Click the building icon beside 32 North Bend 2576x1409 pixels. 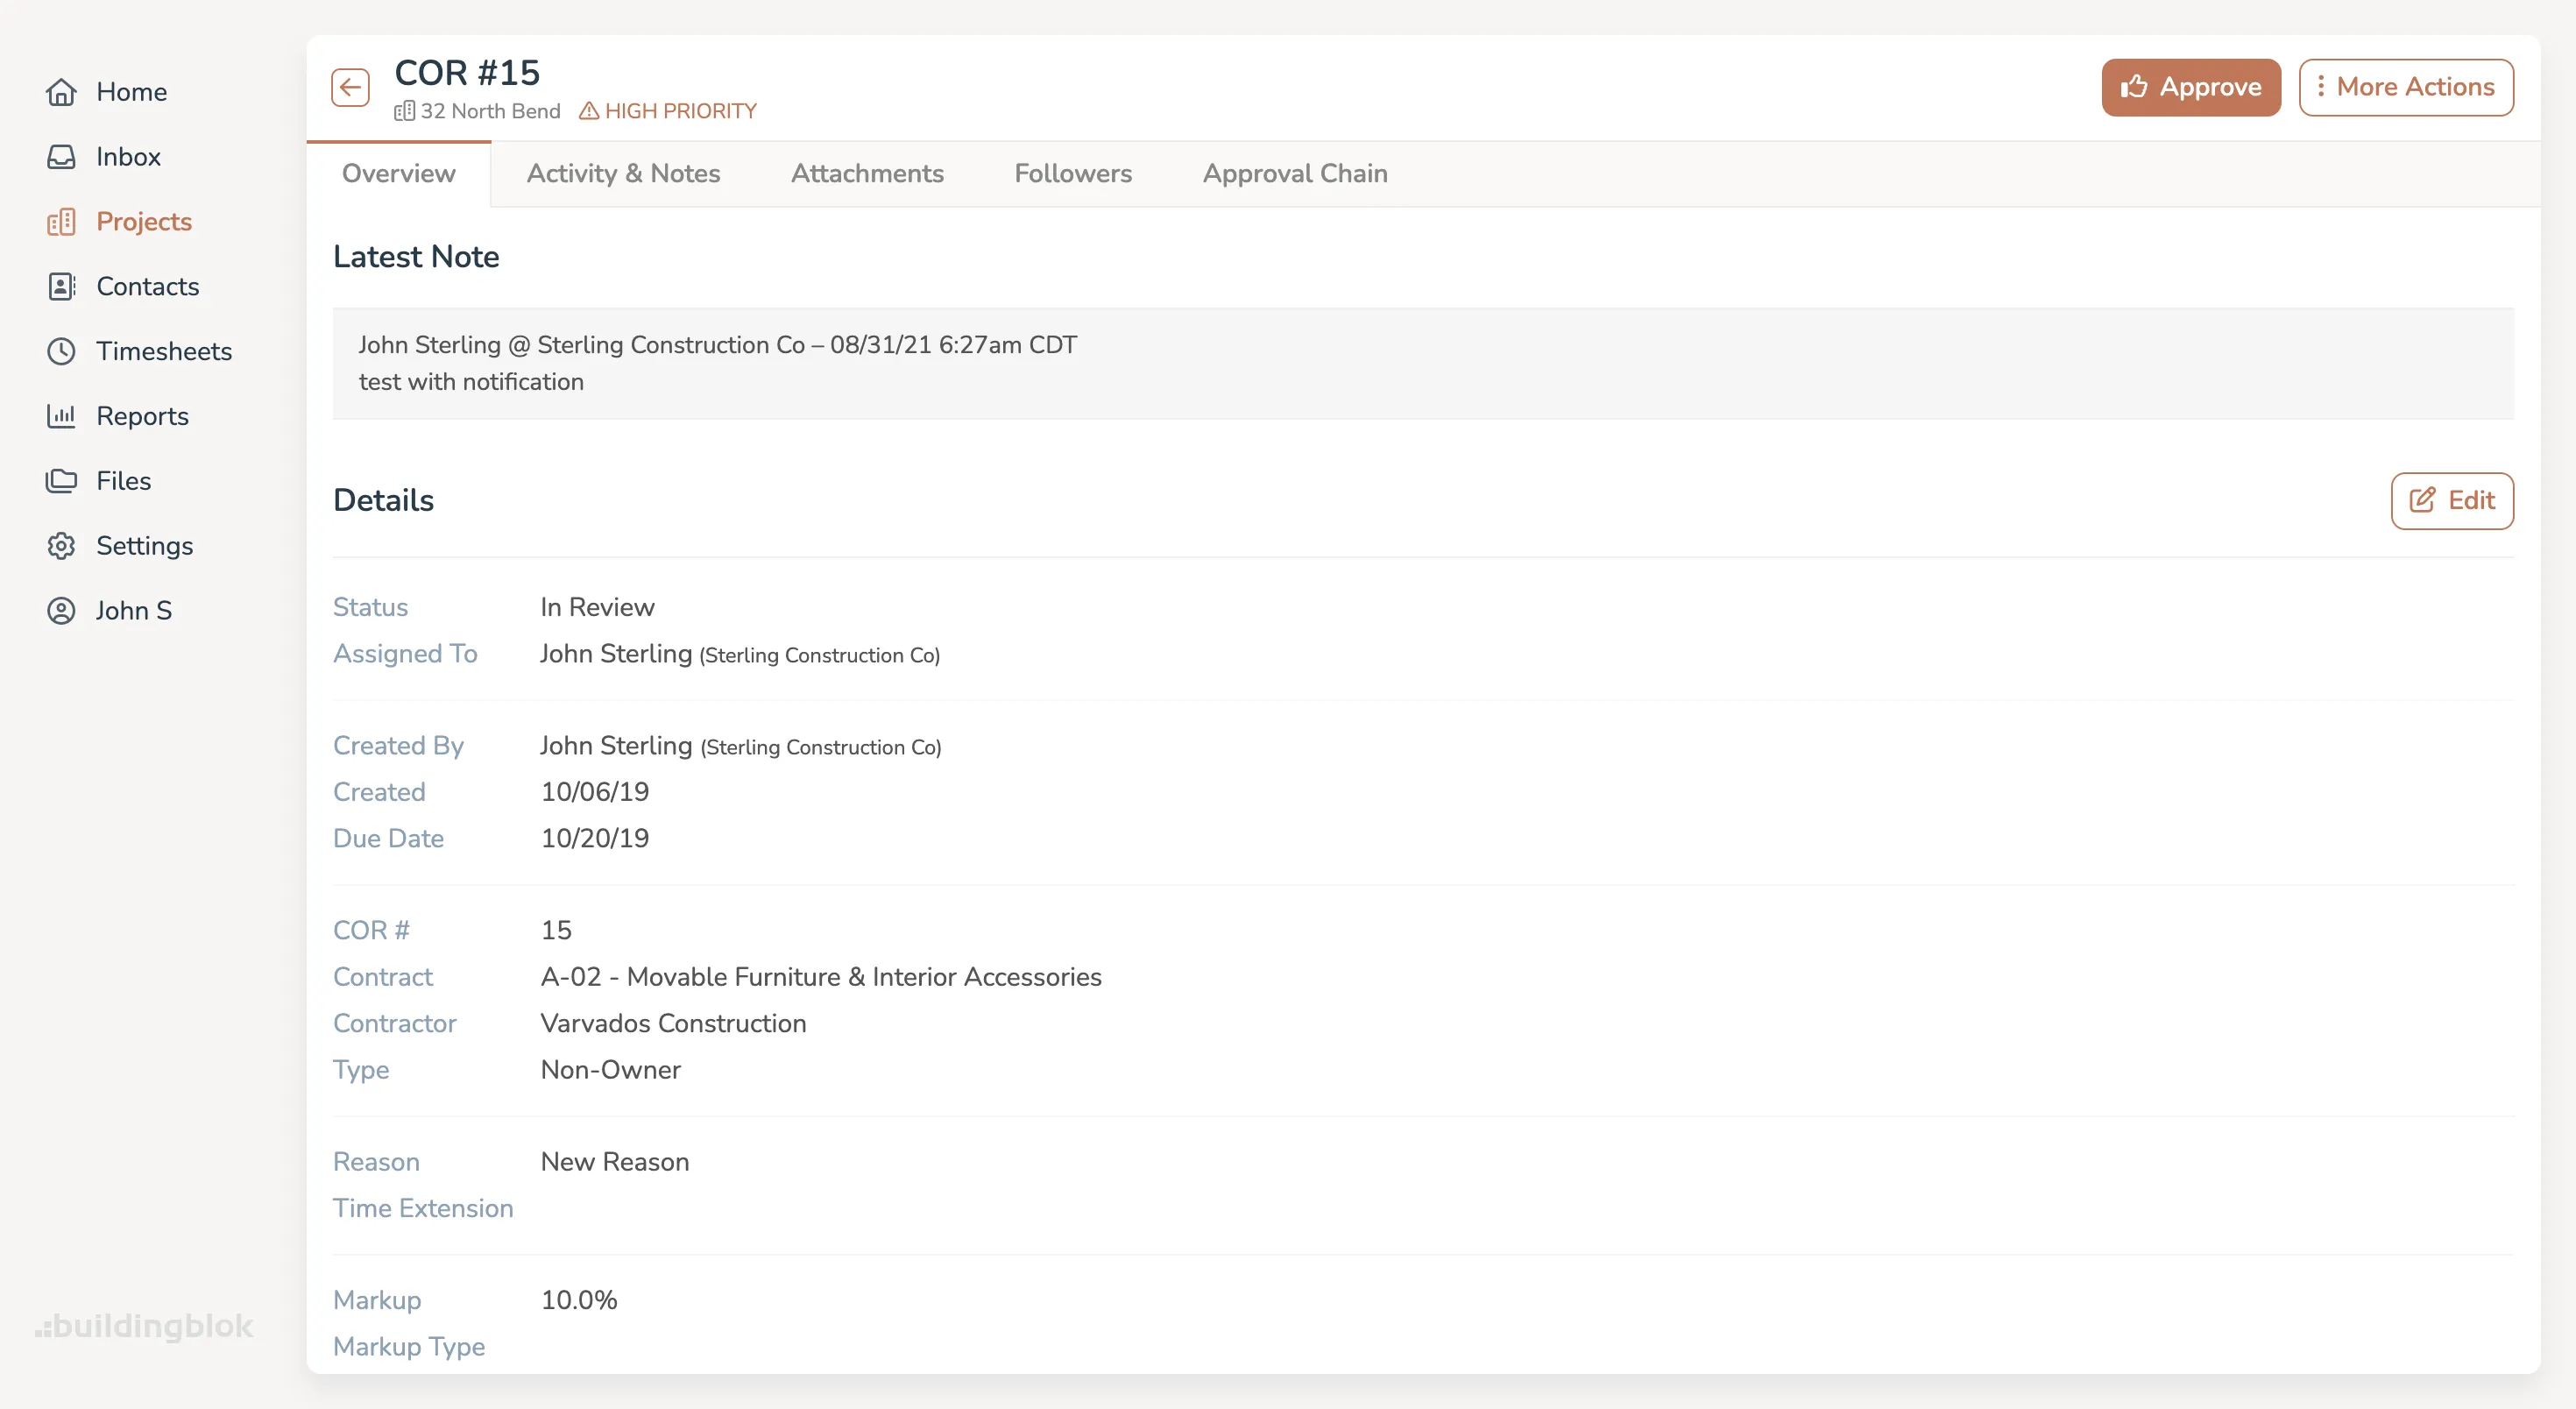[x=404, y=112]
